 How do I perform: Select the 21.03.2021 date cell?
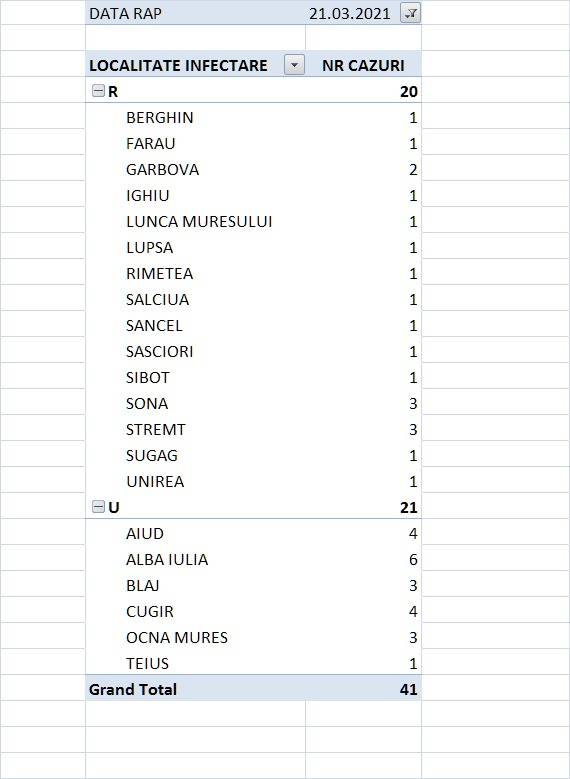tap(350, 13)
